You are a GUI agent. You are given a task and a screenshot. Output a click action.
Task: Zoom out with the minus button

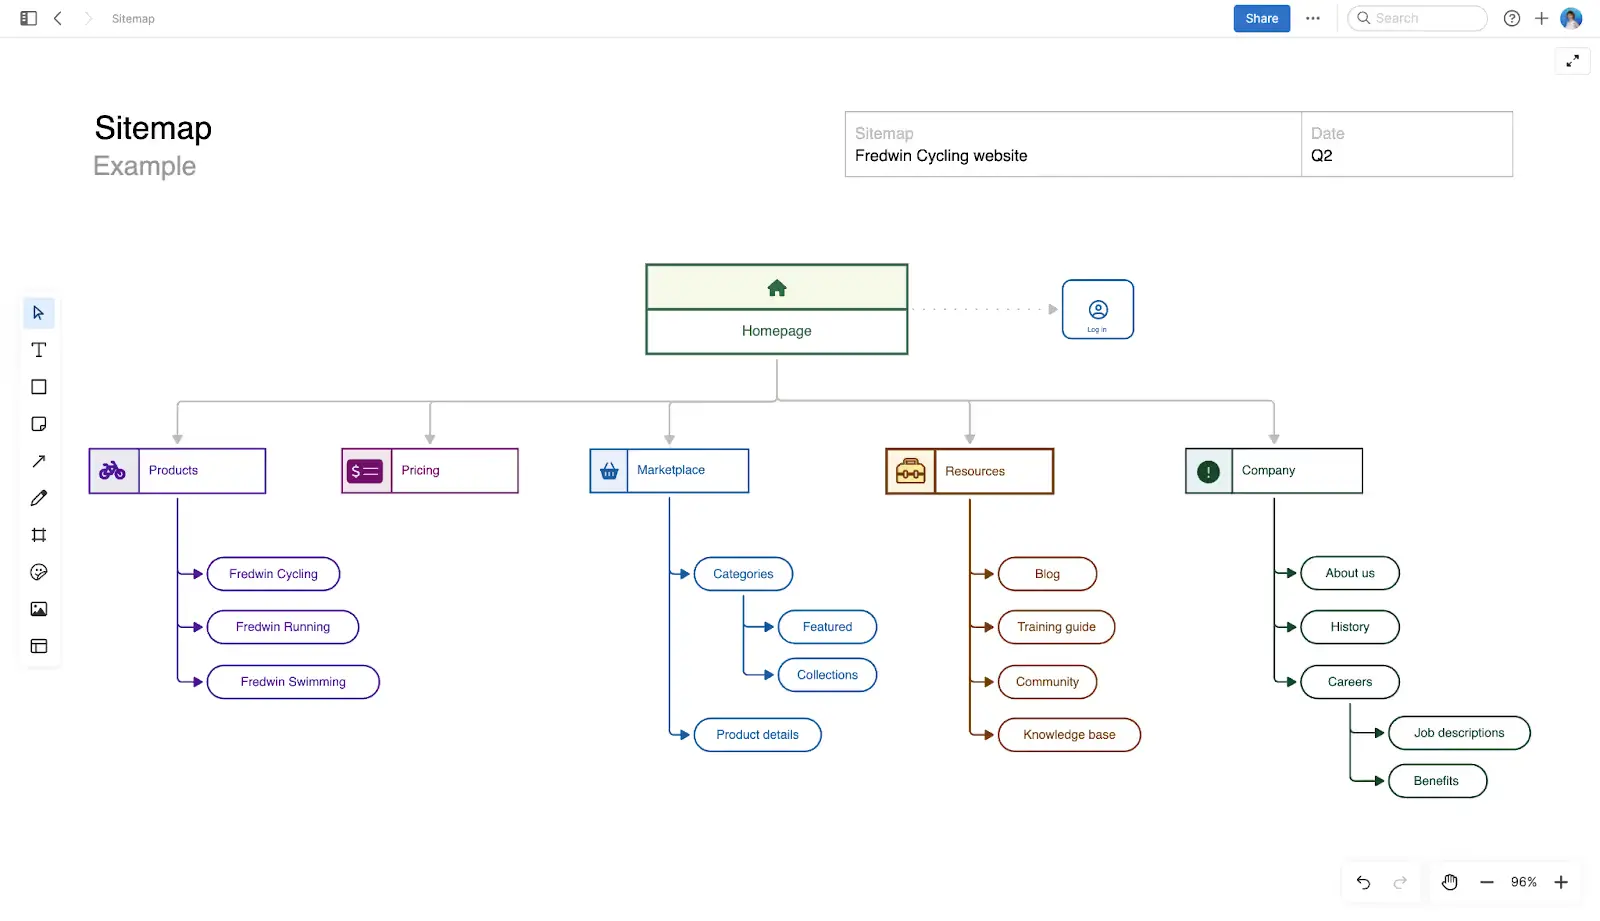click(1487, 882)
